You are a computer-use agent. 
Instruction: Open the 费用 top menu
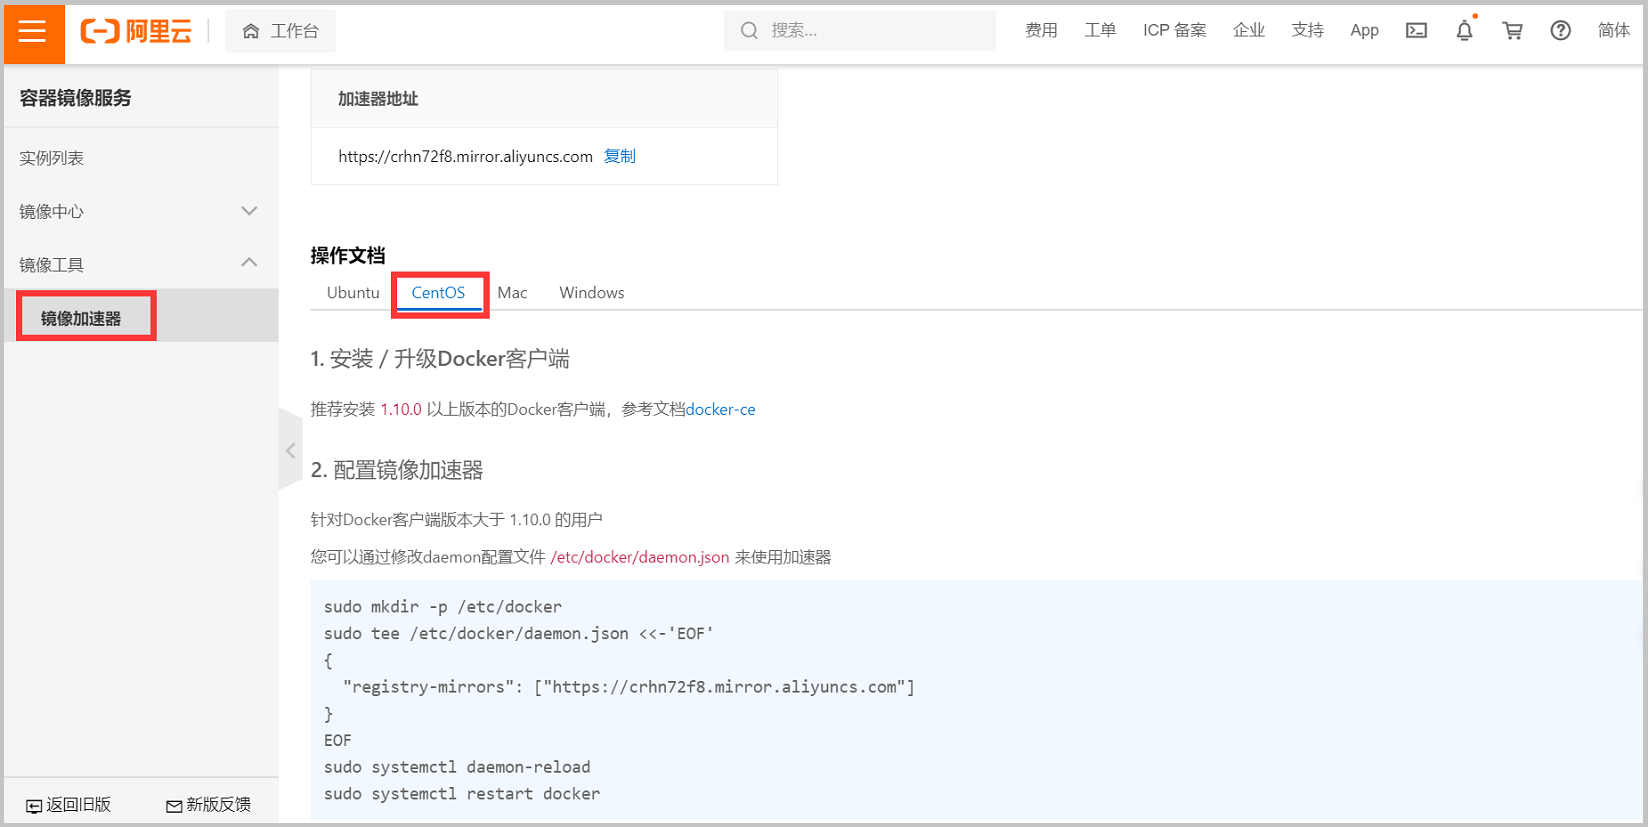[x=1041, y=31]
